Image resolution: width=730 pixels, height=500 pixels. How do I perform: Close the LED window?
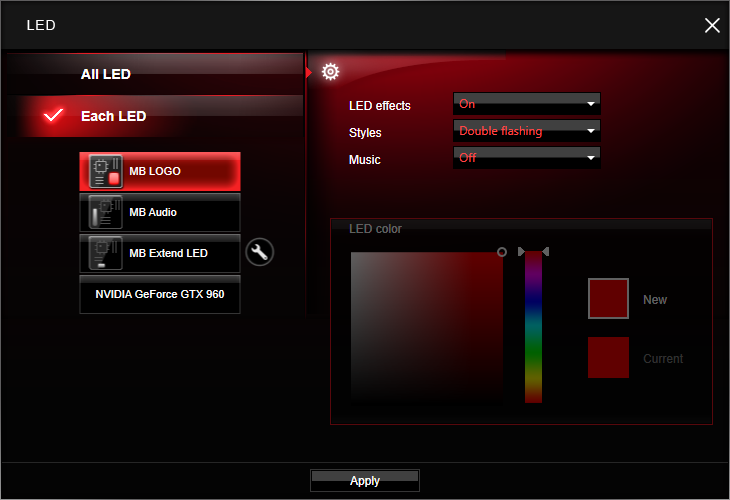click(712, 25)
